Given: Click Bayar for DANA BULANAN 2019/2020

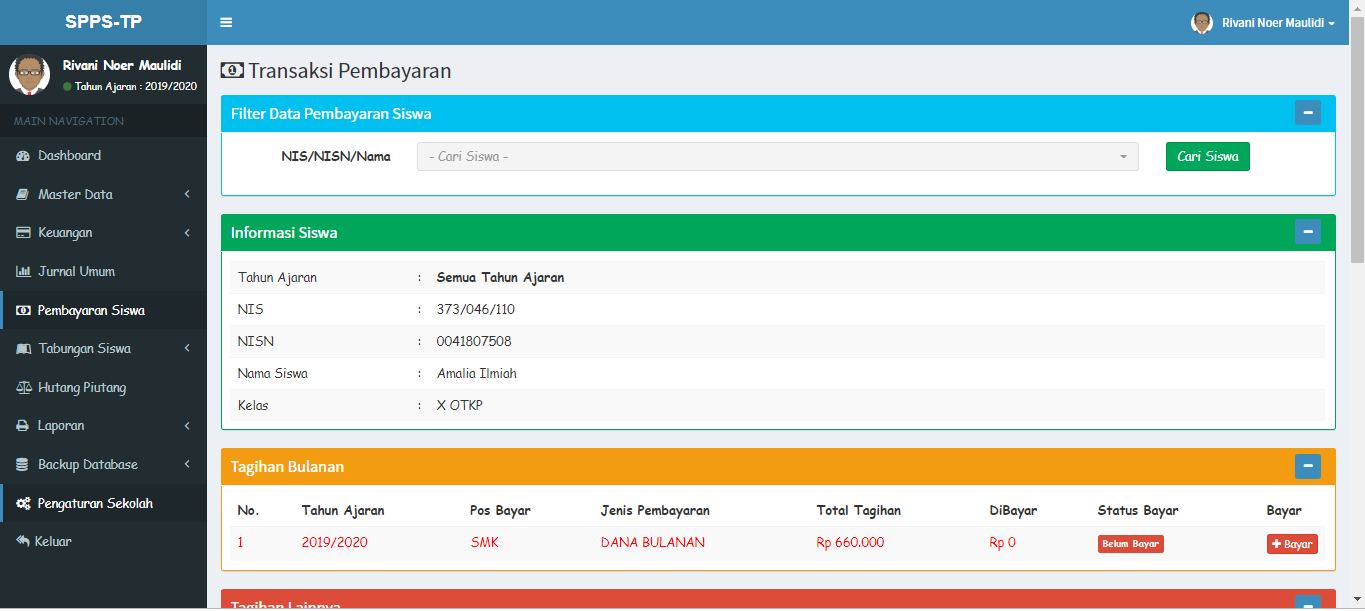Looking at the screenshot, I should point(1291,543).
